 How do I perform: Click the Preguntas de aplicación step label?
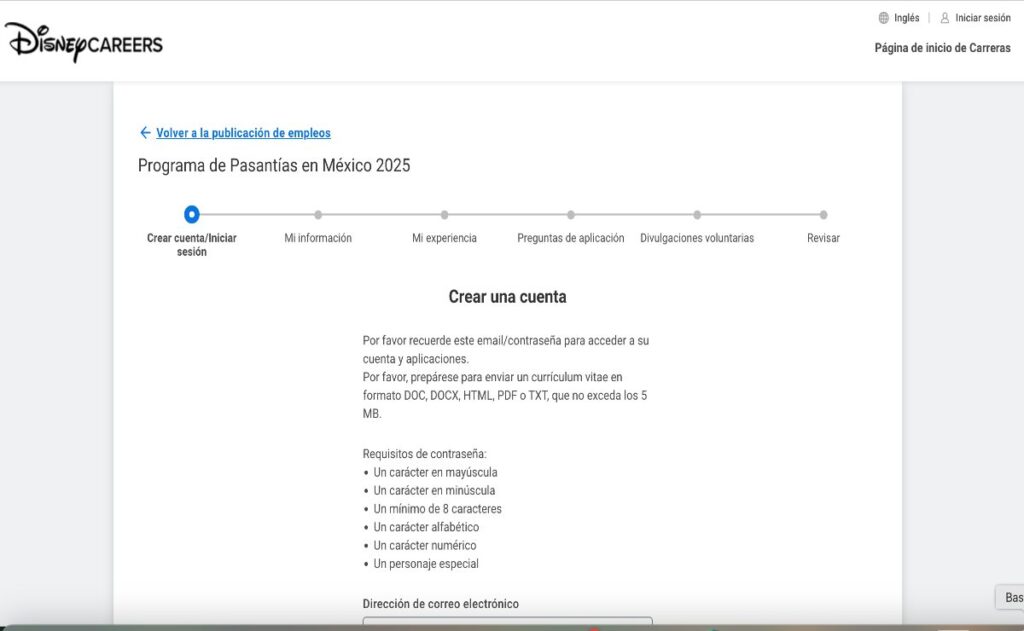(571, 238)
